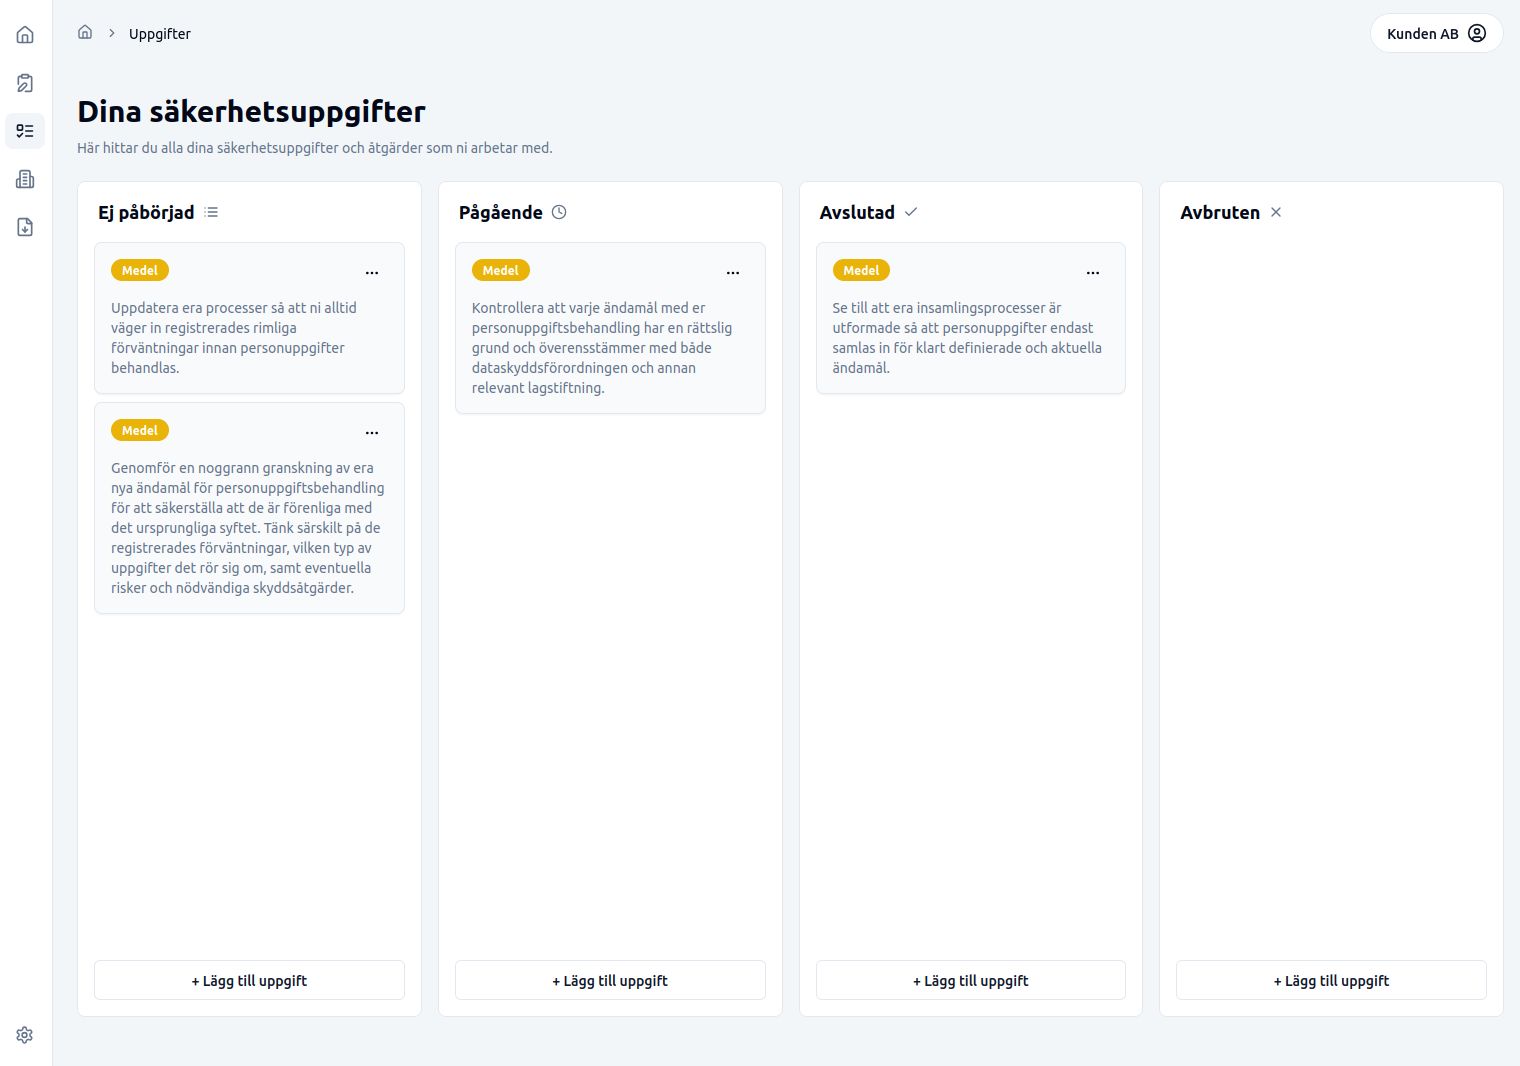The image size is (1520, 1066).
Task: Add a task to the Avslutad column
Action: 970,981
